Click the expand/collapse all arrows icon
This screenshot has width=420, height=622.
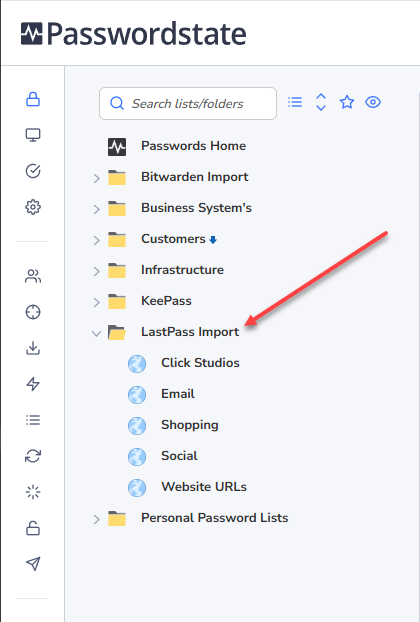[x=321, y=102]
